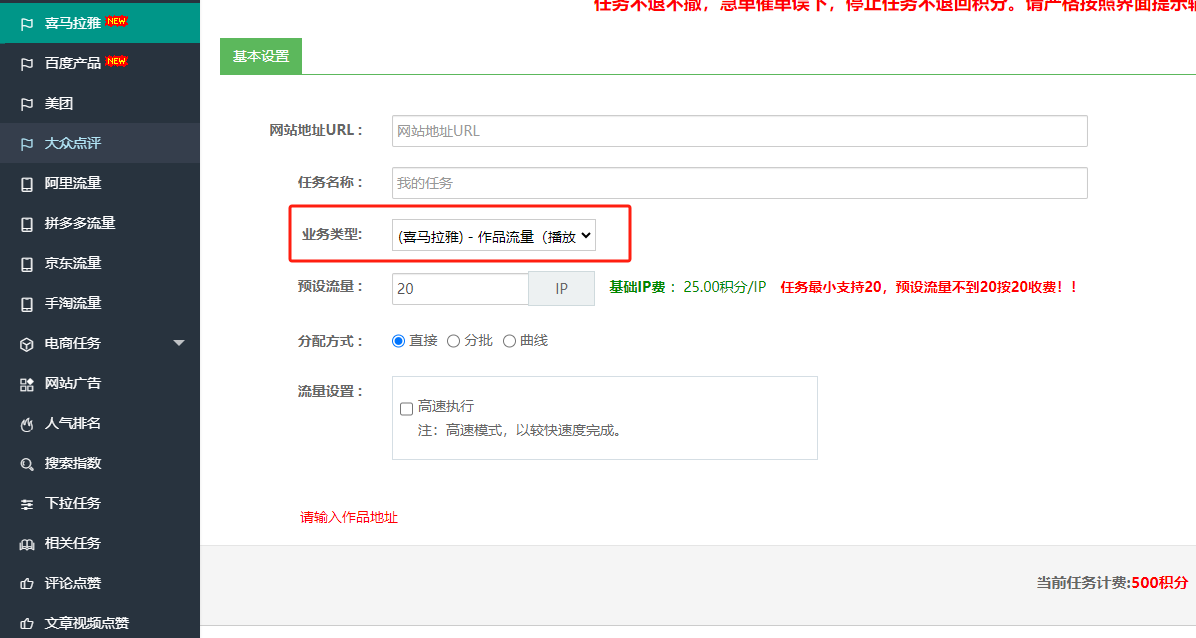Image resolution: width=1196 pixels, height=638 pixels.
Task: Open 评论点赞 in the sidebar
Action: (x=100, y=583)
